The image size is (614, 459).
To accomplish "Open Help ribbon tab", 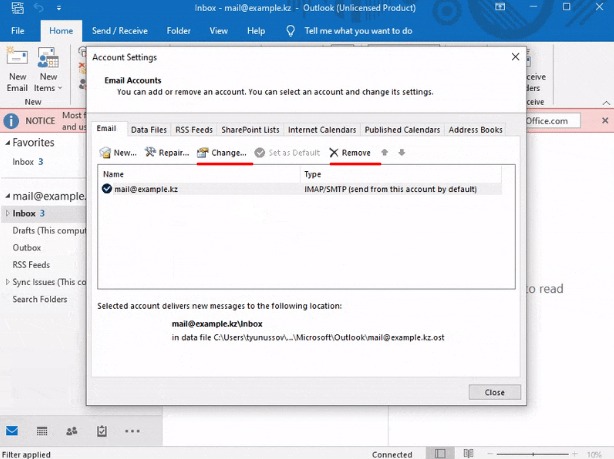I will click(x=256, y=31).
